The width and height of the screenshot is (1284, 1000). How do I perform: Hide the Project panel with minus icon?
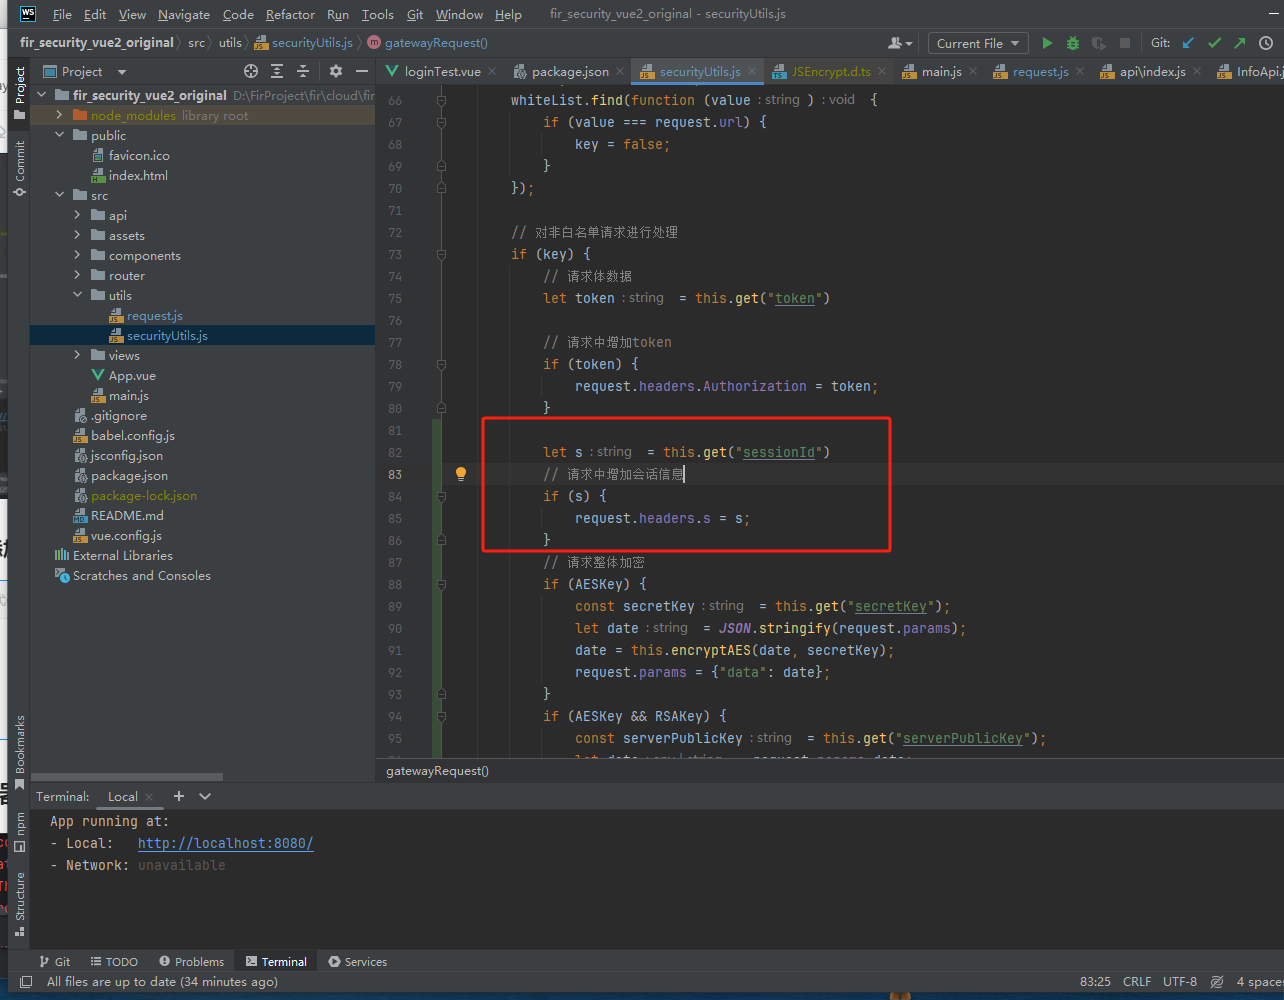click(362, 71)
